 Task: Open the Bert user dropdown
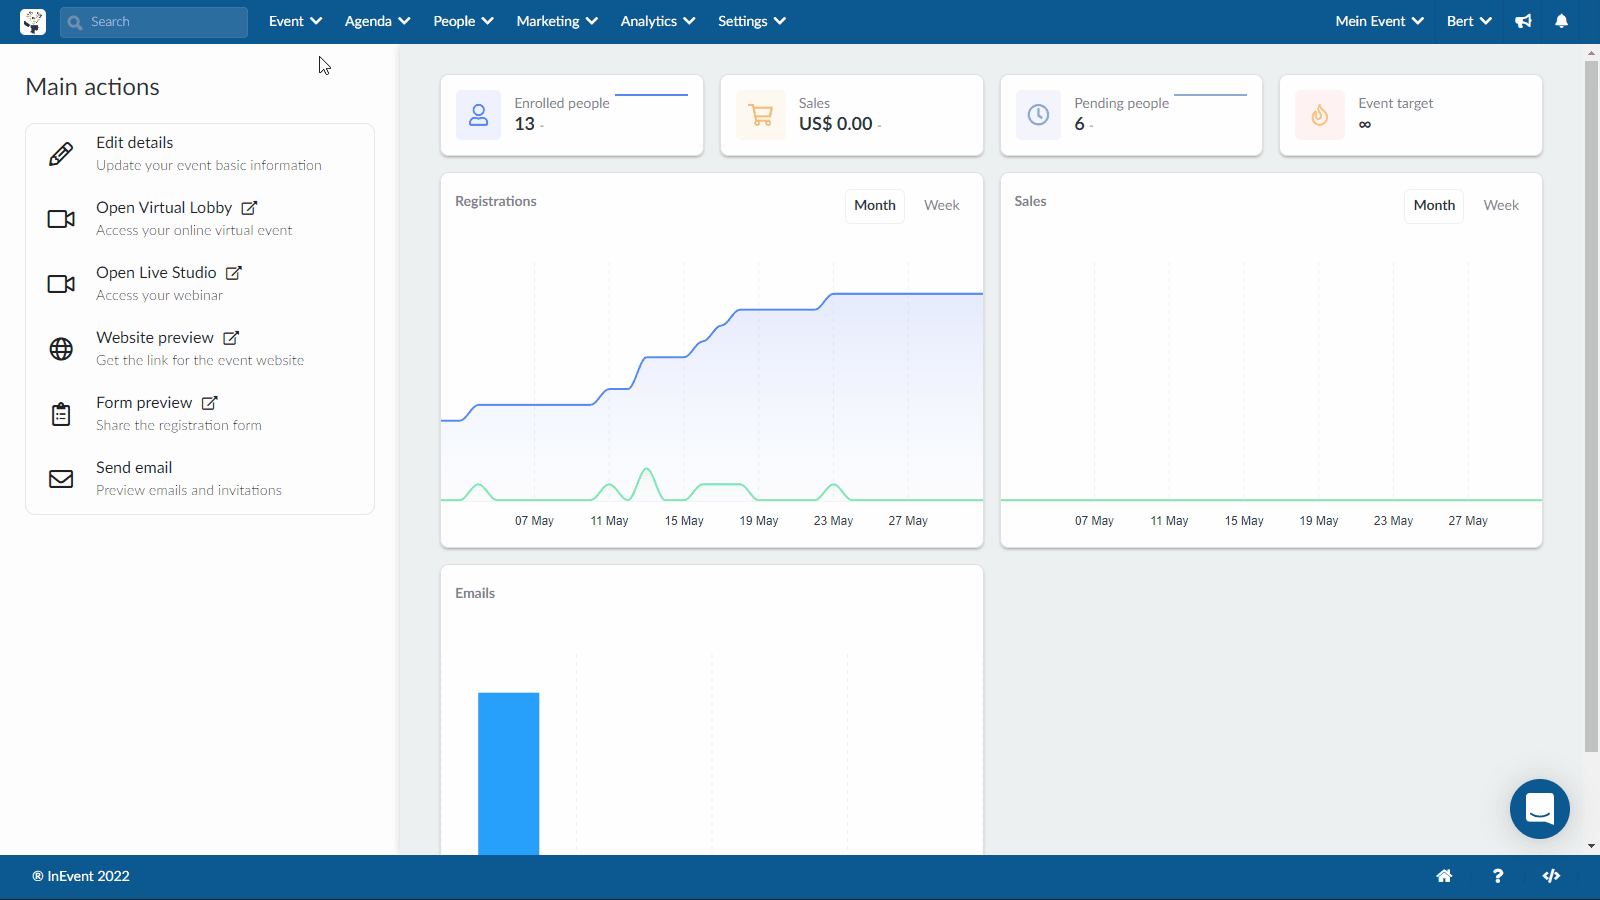point(1469,21)
